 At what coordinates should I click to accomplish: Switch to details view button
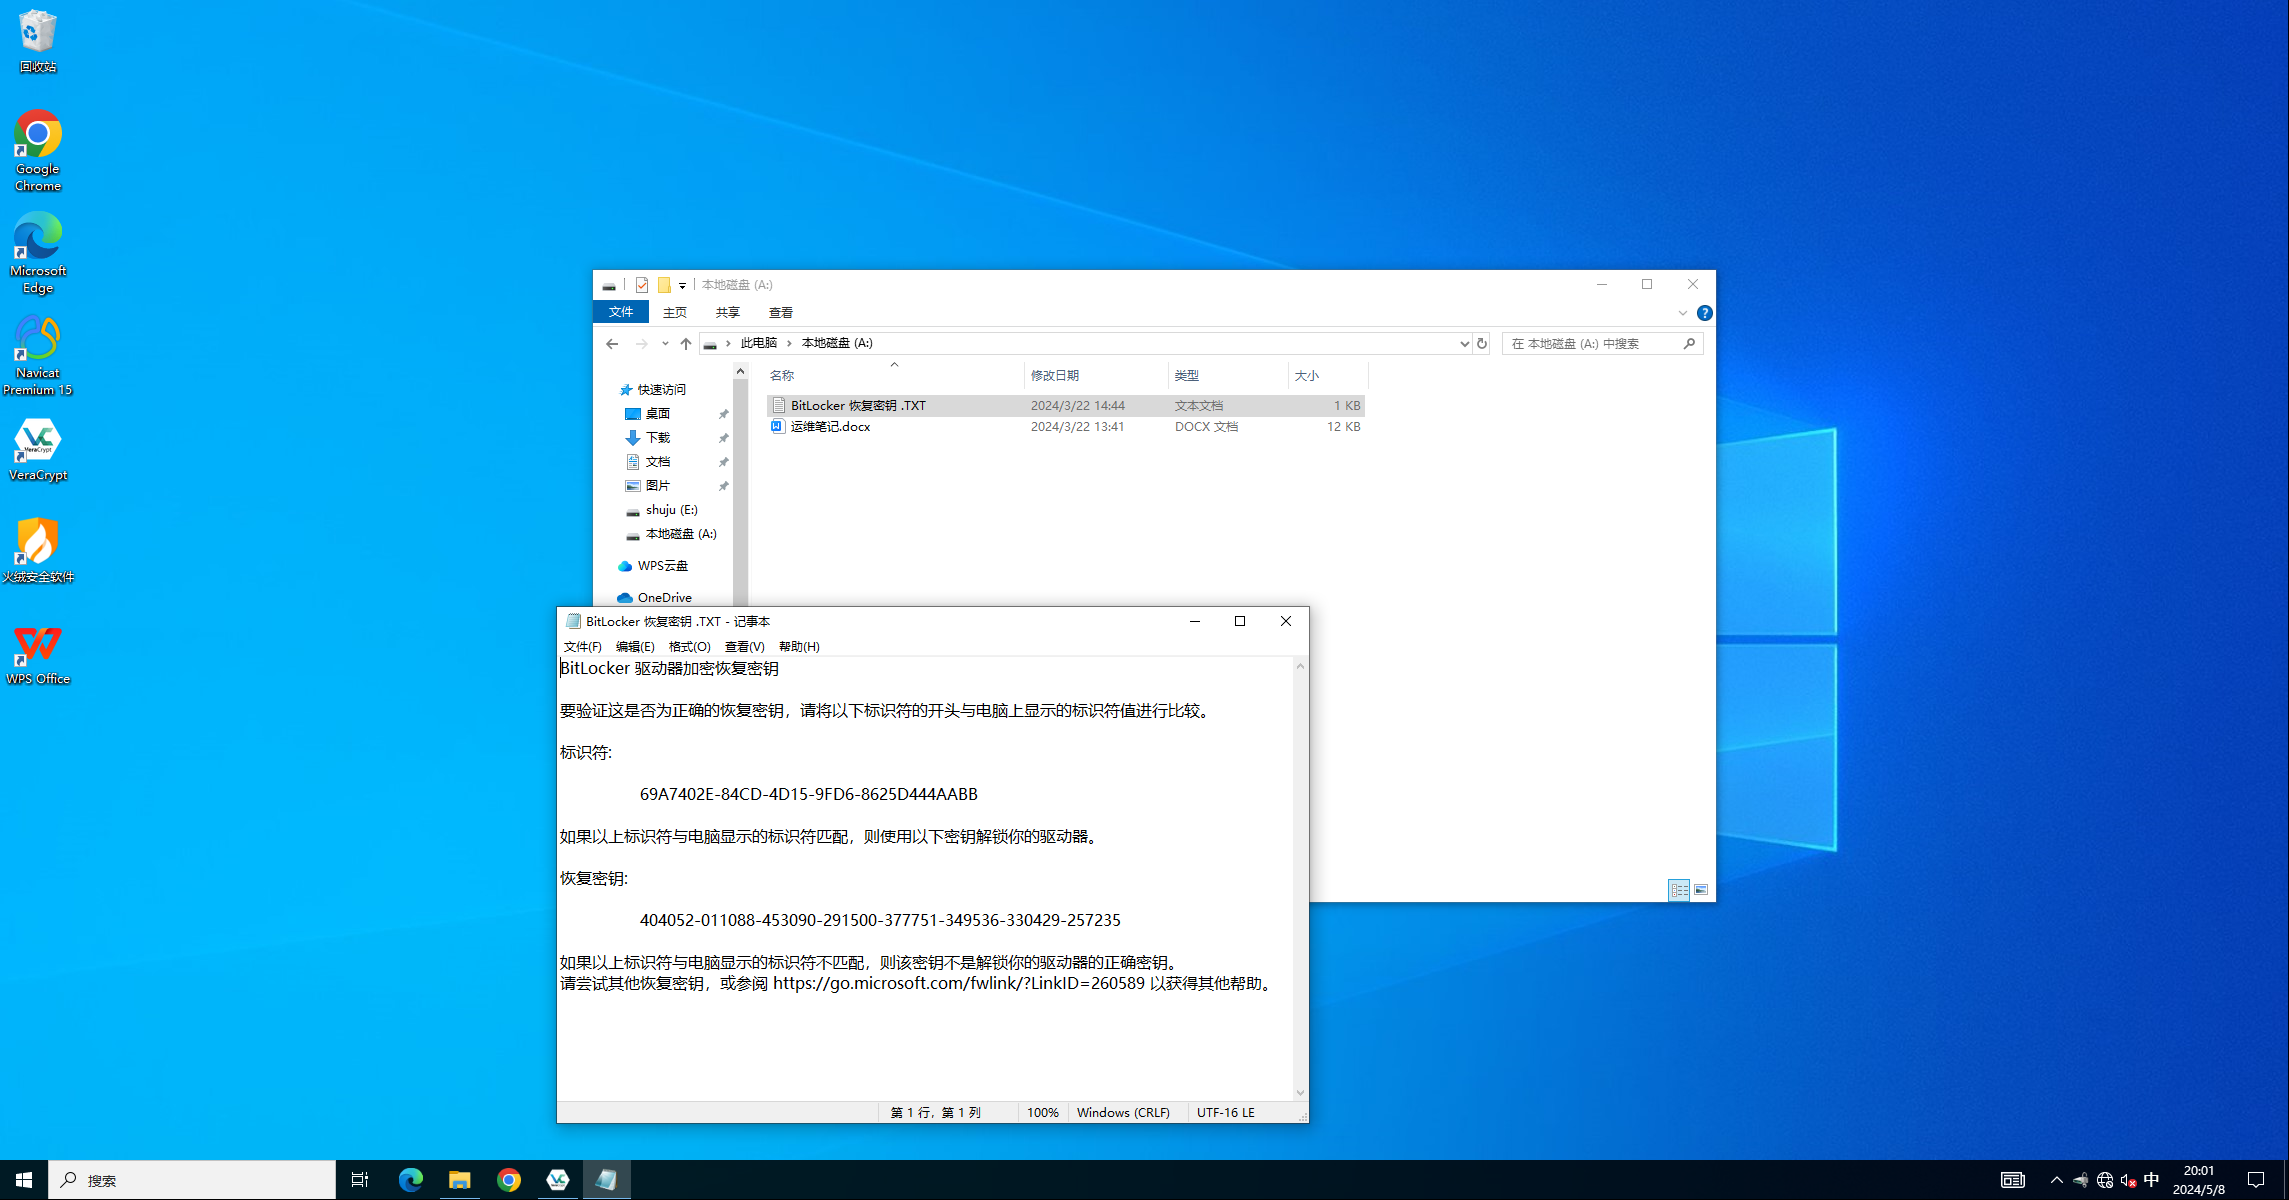click(x=1679, y=889)
